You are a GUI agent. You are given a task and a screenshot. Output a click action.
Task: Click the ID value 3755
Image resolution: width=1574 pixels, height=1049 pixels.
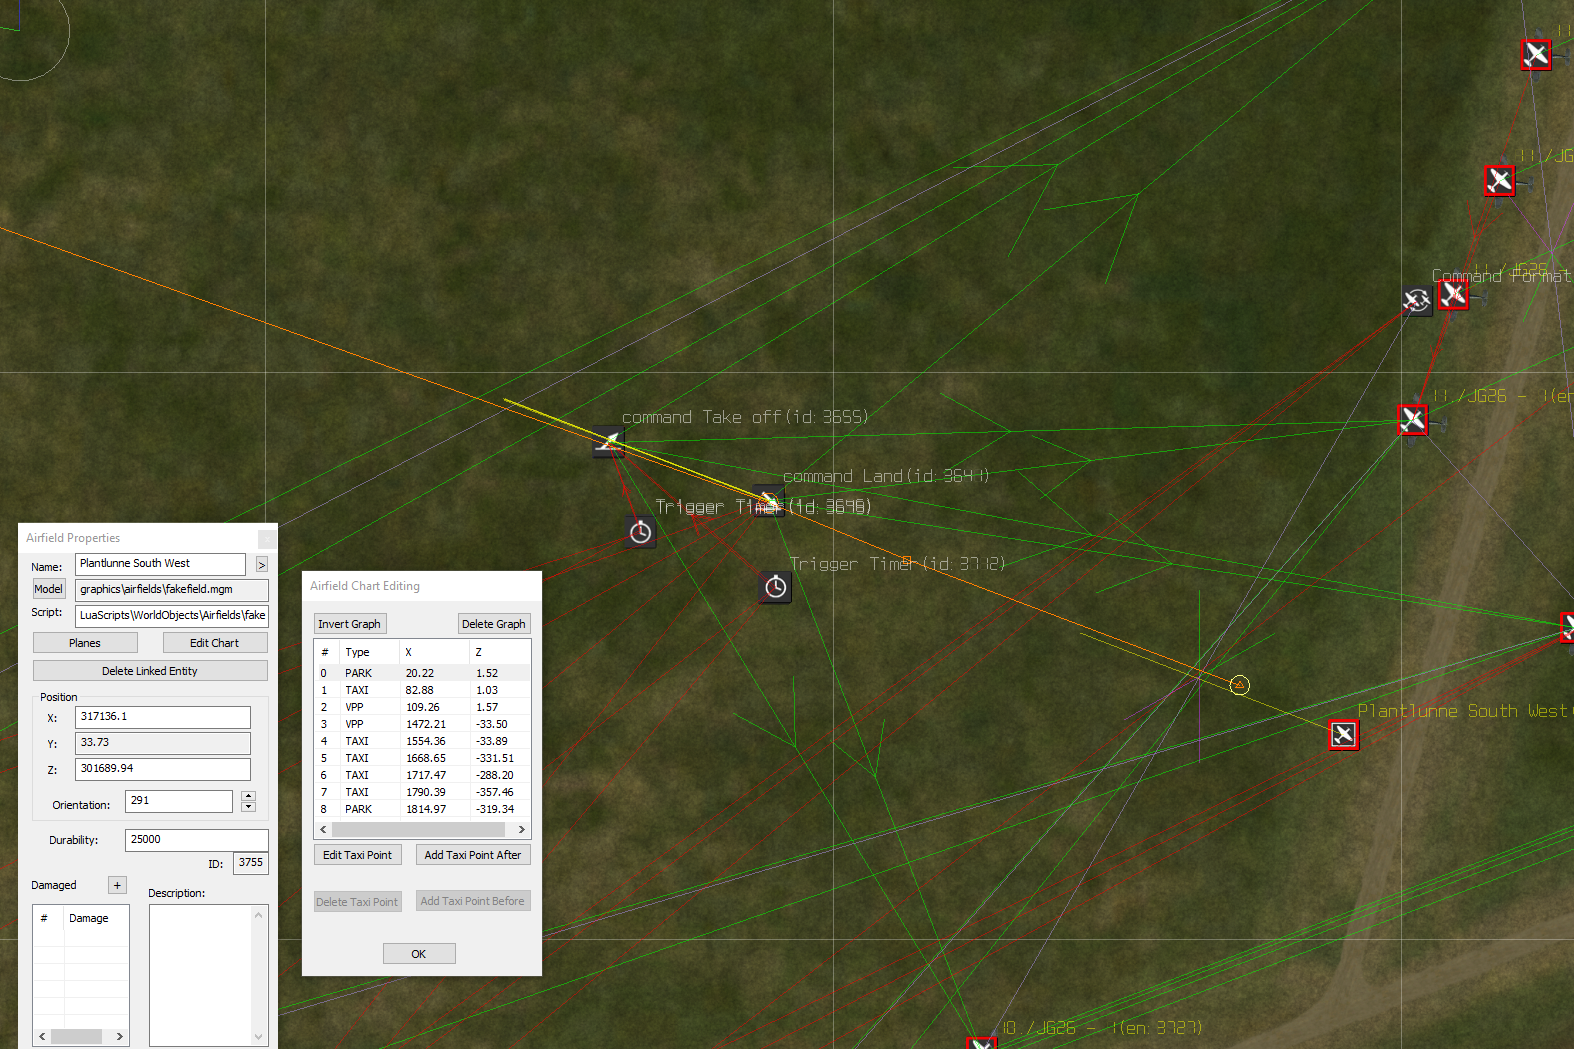[x=251, y=863]
